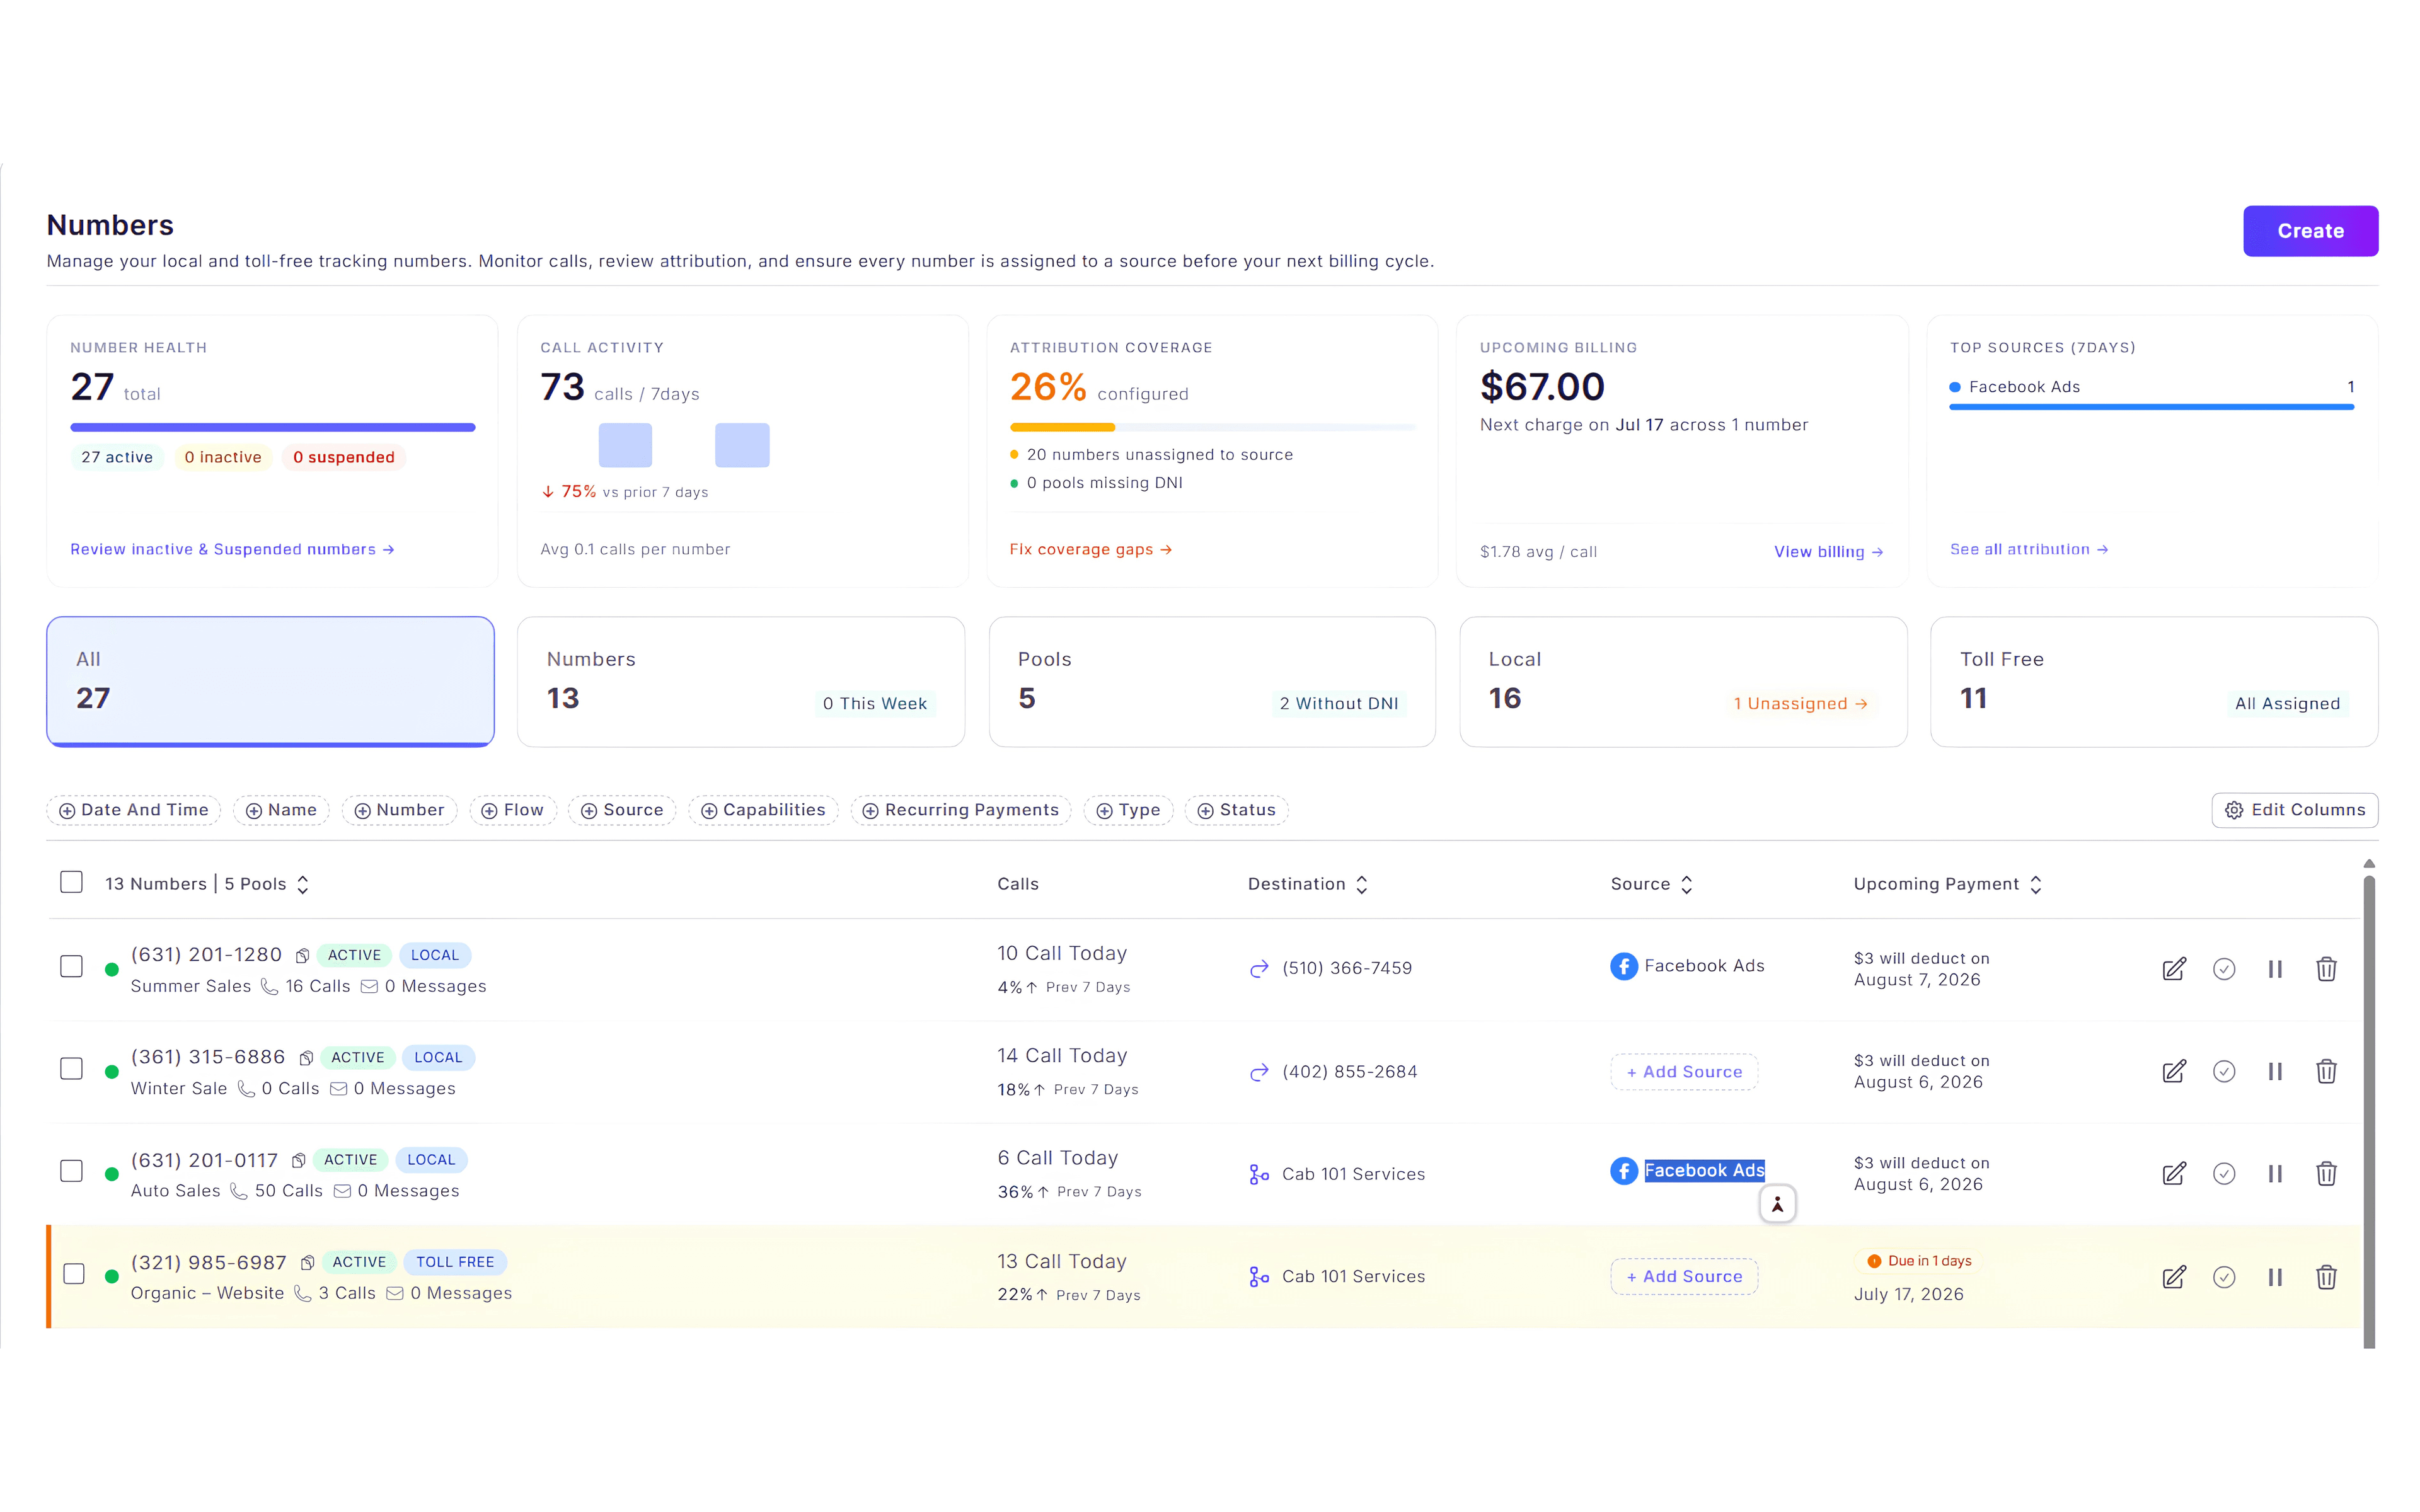This screenshot has width=2420, height=1512.
Task: Open the Fix coverage gaps link
Action: pyautogui.click(x=1091, y=549)
